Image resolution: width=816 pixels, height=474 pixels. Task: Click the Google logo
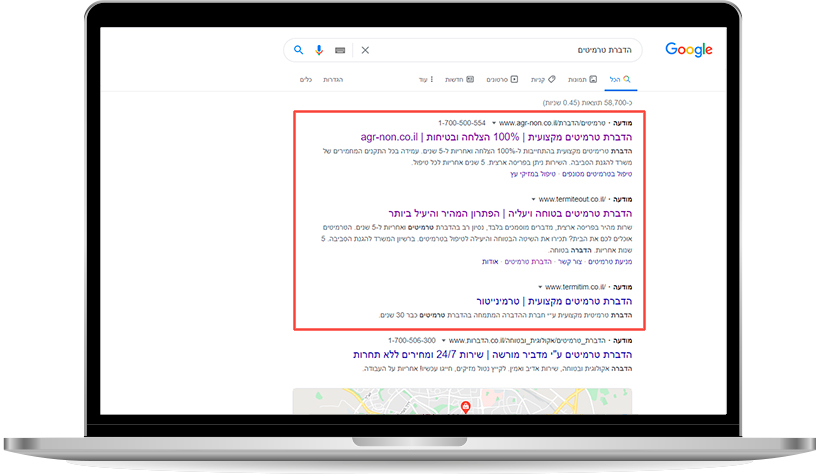688,50
